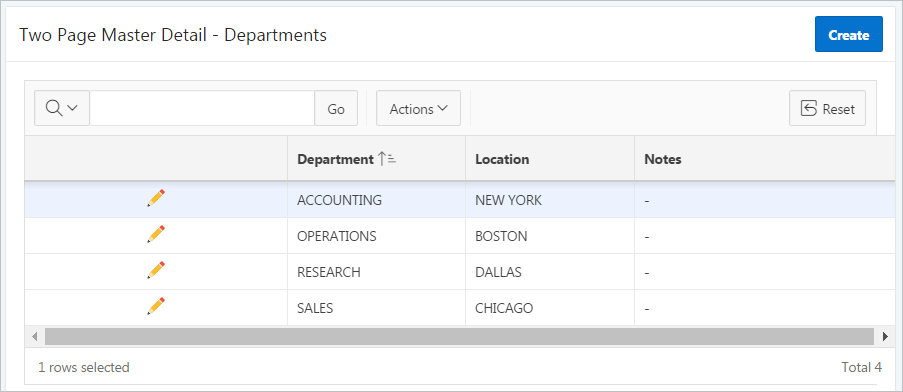Click the SALES row edit pencil
The height and width of the screenshot is (392, 903).
pyautogui.click(x=156, y=306)
